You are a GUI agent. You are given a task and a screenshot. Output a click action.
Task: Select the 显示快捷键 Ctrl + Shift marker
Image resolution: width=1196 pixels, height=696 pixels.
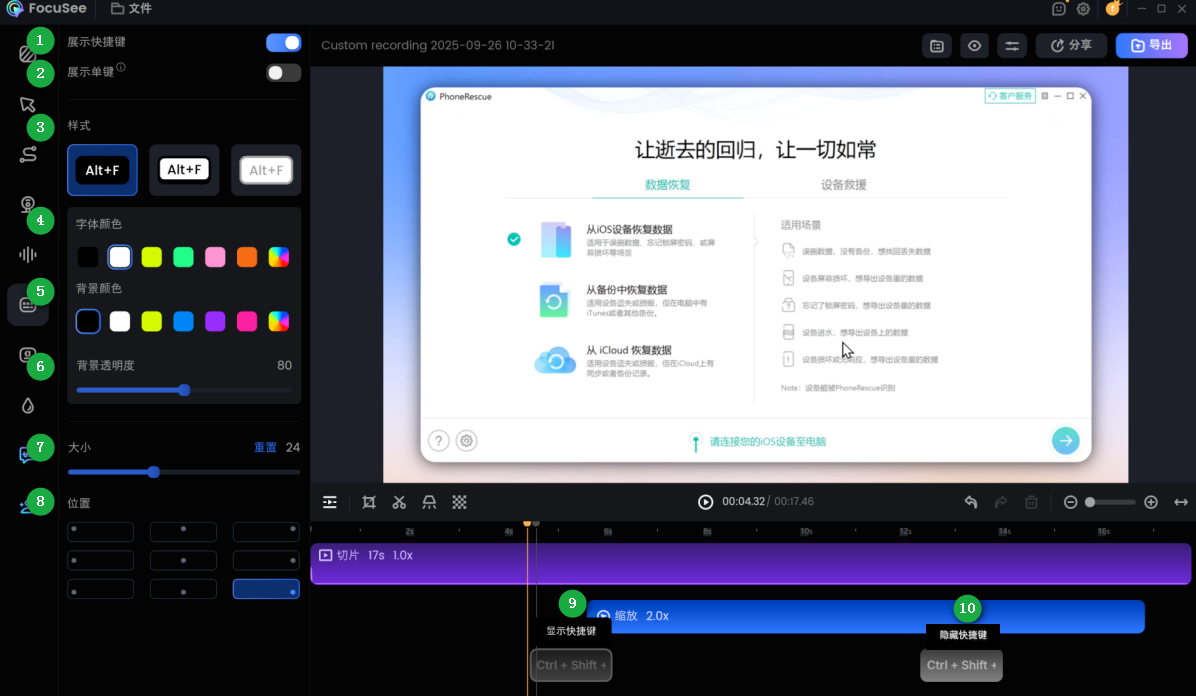point(571,665)
